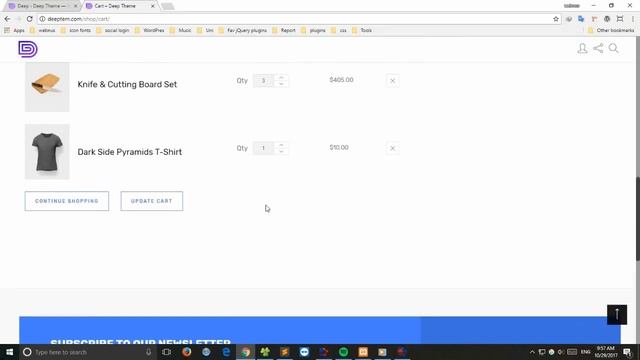Open a new browser tab

167,6
